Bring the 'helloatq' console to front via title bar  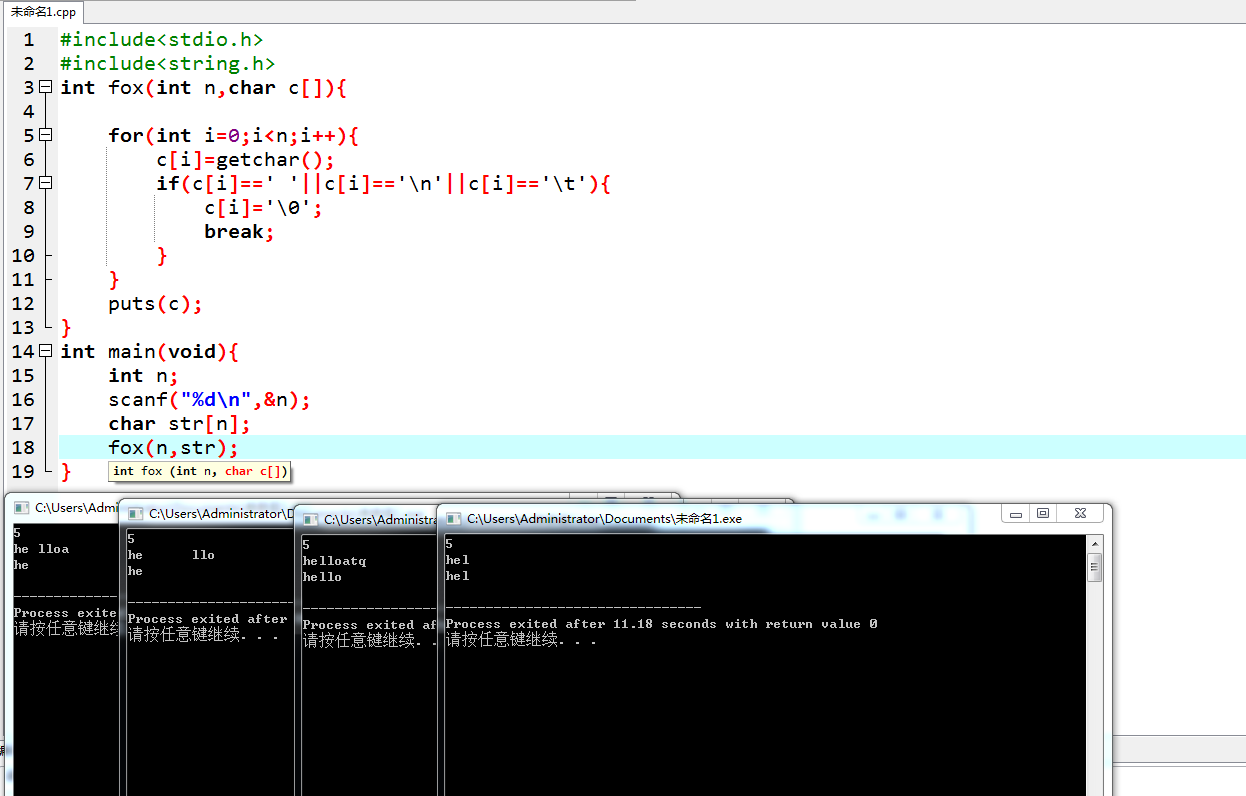370,520
